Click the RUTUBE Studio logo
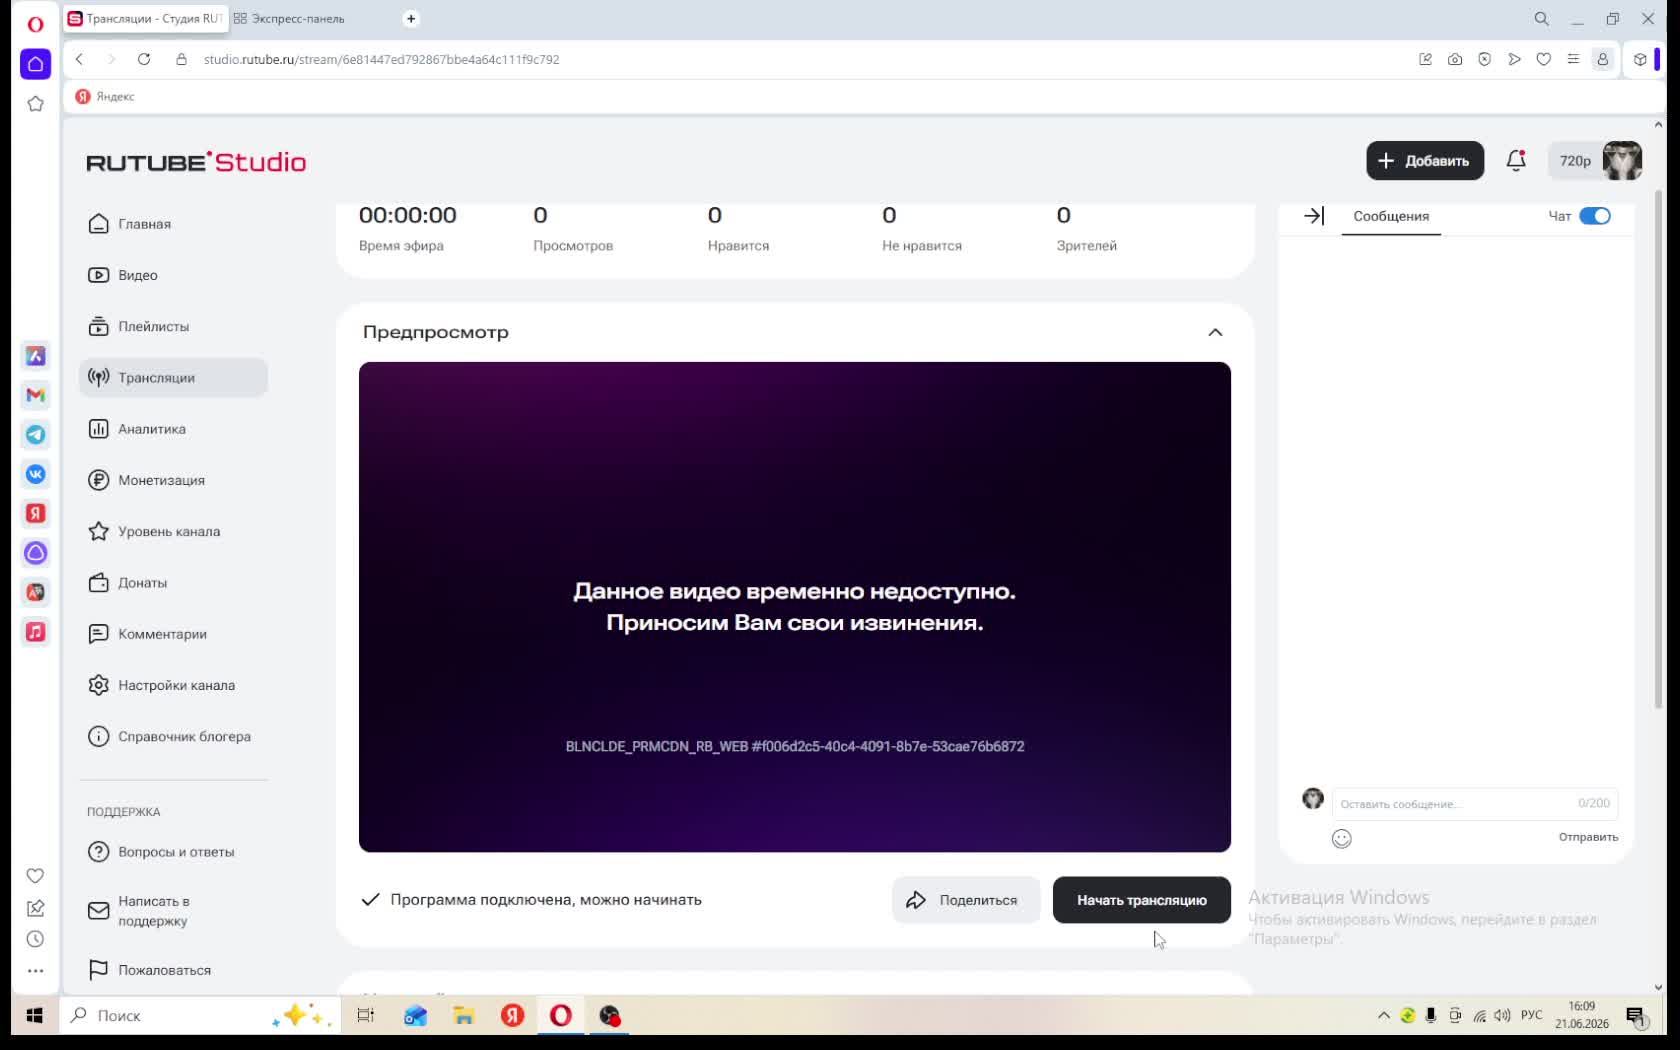The image size is (1680, 1050). tap(196, 162)
